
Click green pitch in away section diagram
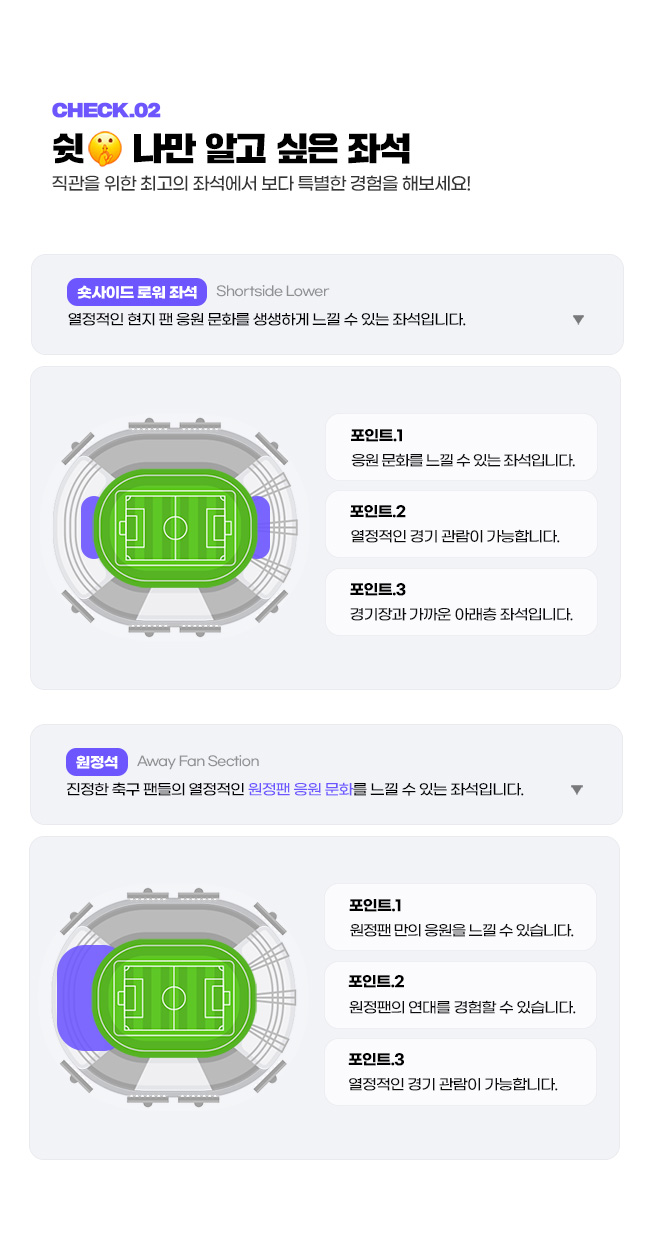tap(174, 997)
